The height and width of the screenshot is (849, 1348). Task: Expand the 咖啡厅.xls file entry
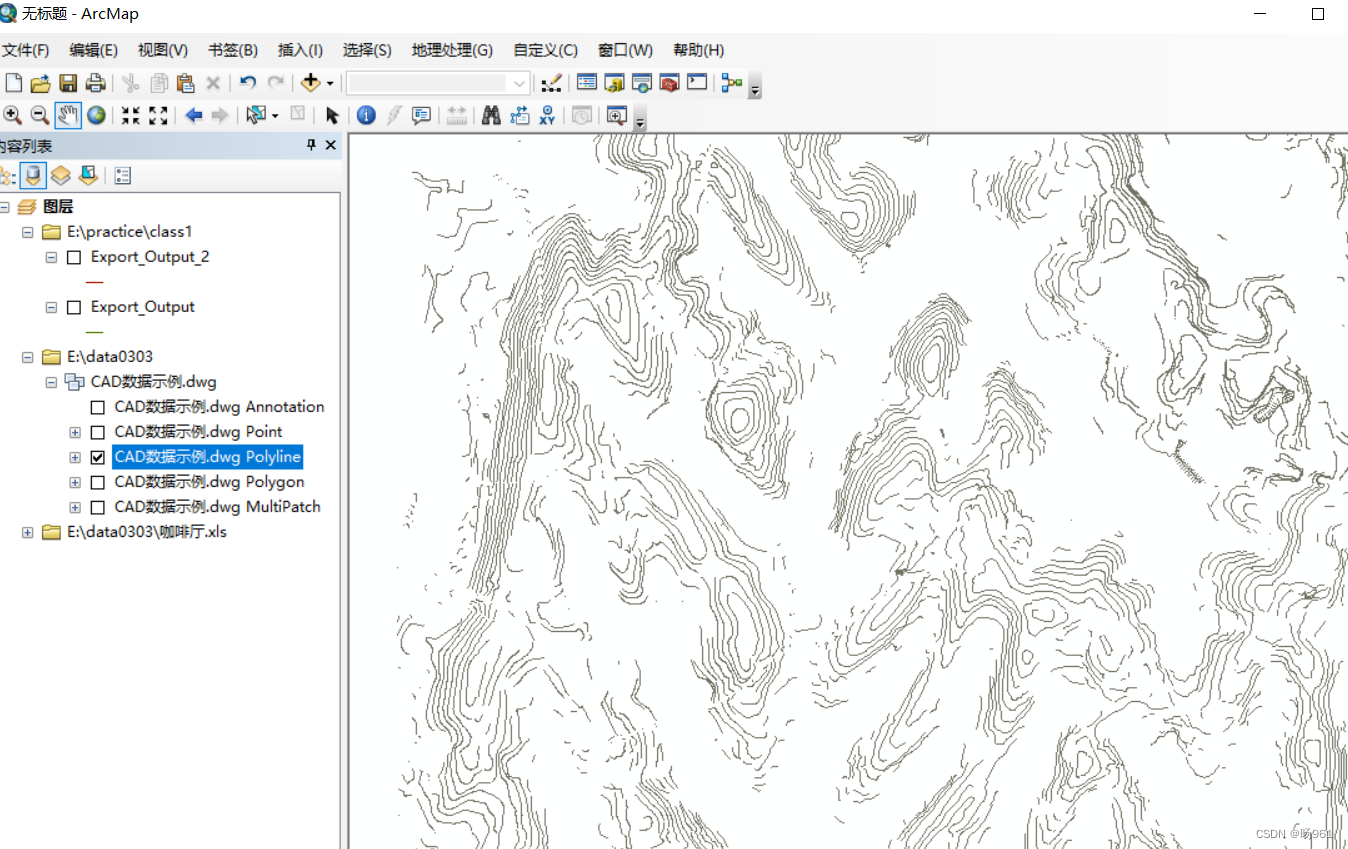pos(27,532)
